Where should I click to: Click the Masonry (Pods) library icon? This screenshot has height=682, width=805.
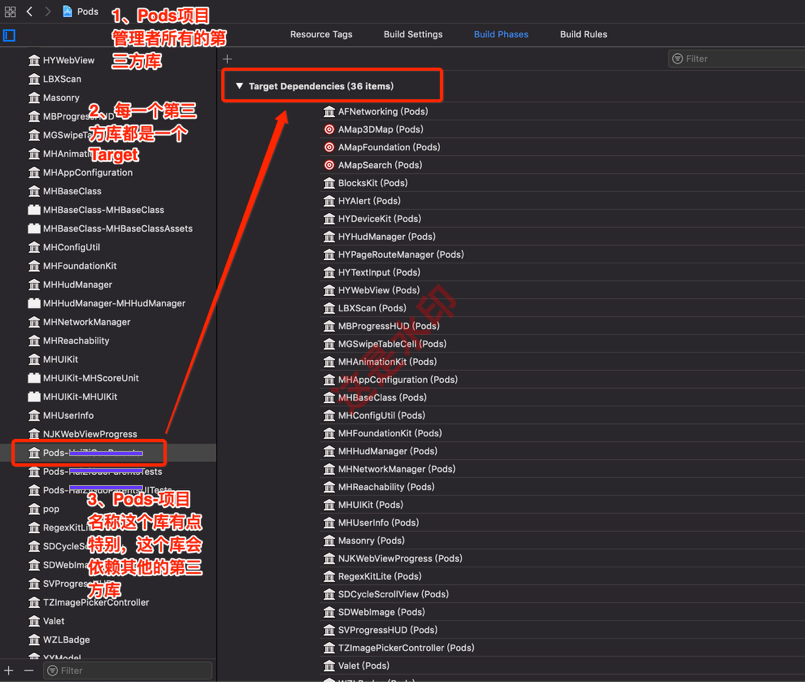click(x=329, y=541)
